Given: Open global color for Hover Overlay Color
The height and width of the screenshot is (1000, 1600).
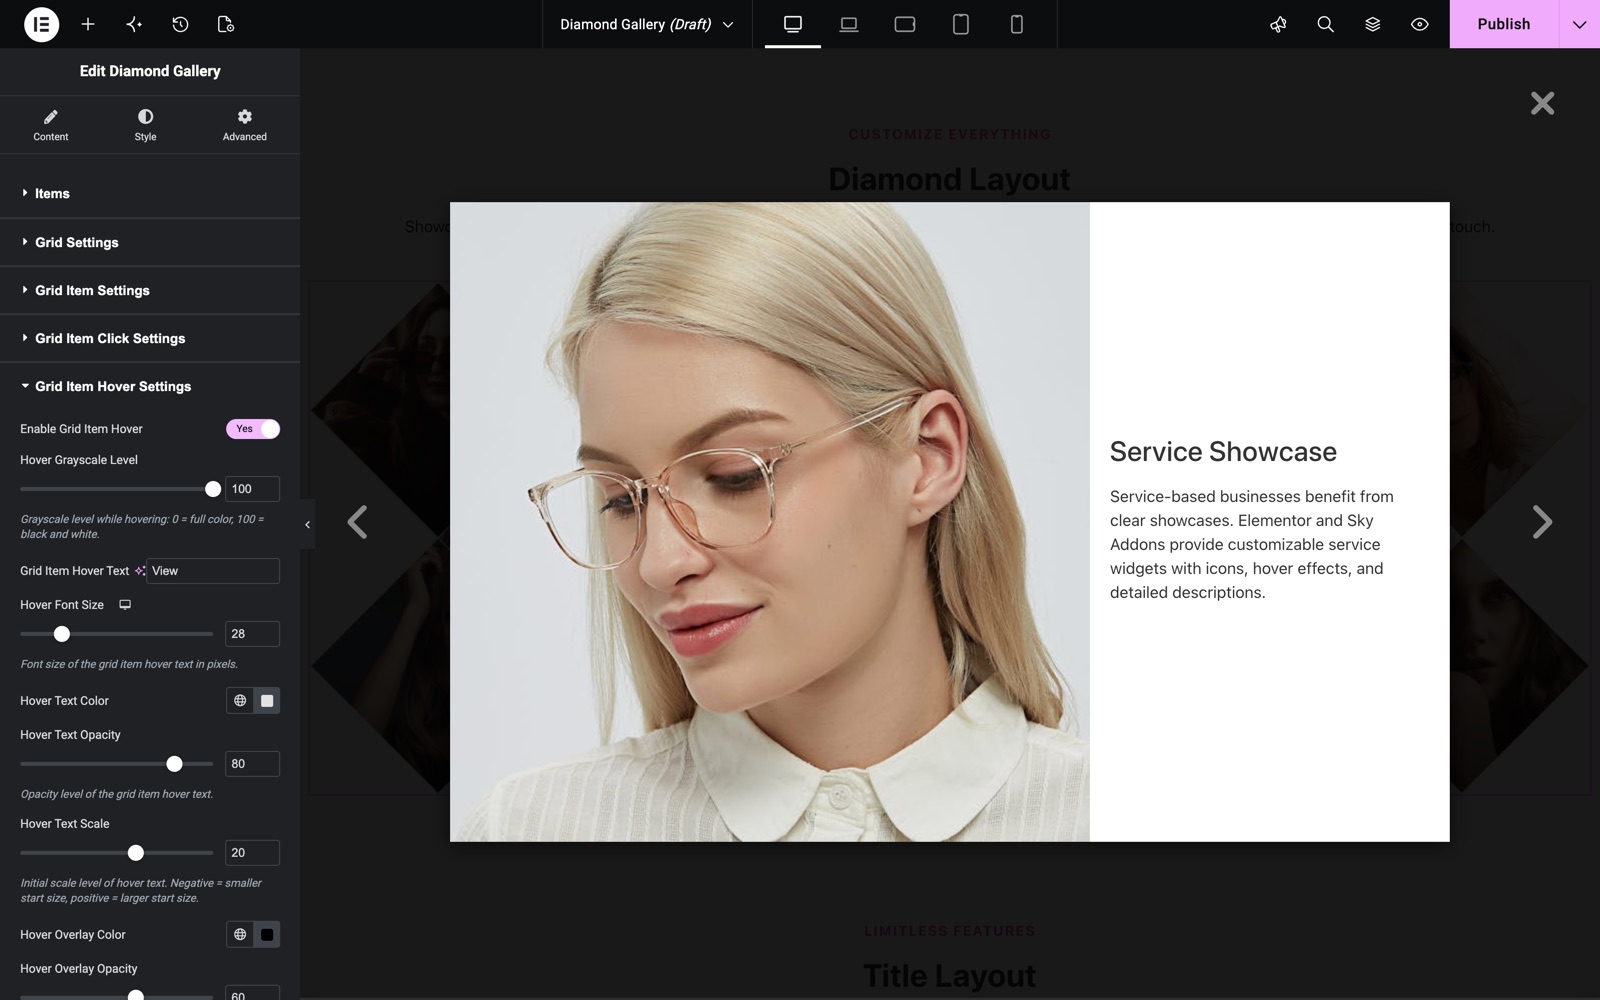Looking at the screenshot, I should pos(240,935).
